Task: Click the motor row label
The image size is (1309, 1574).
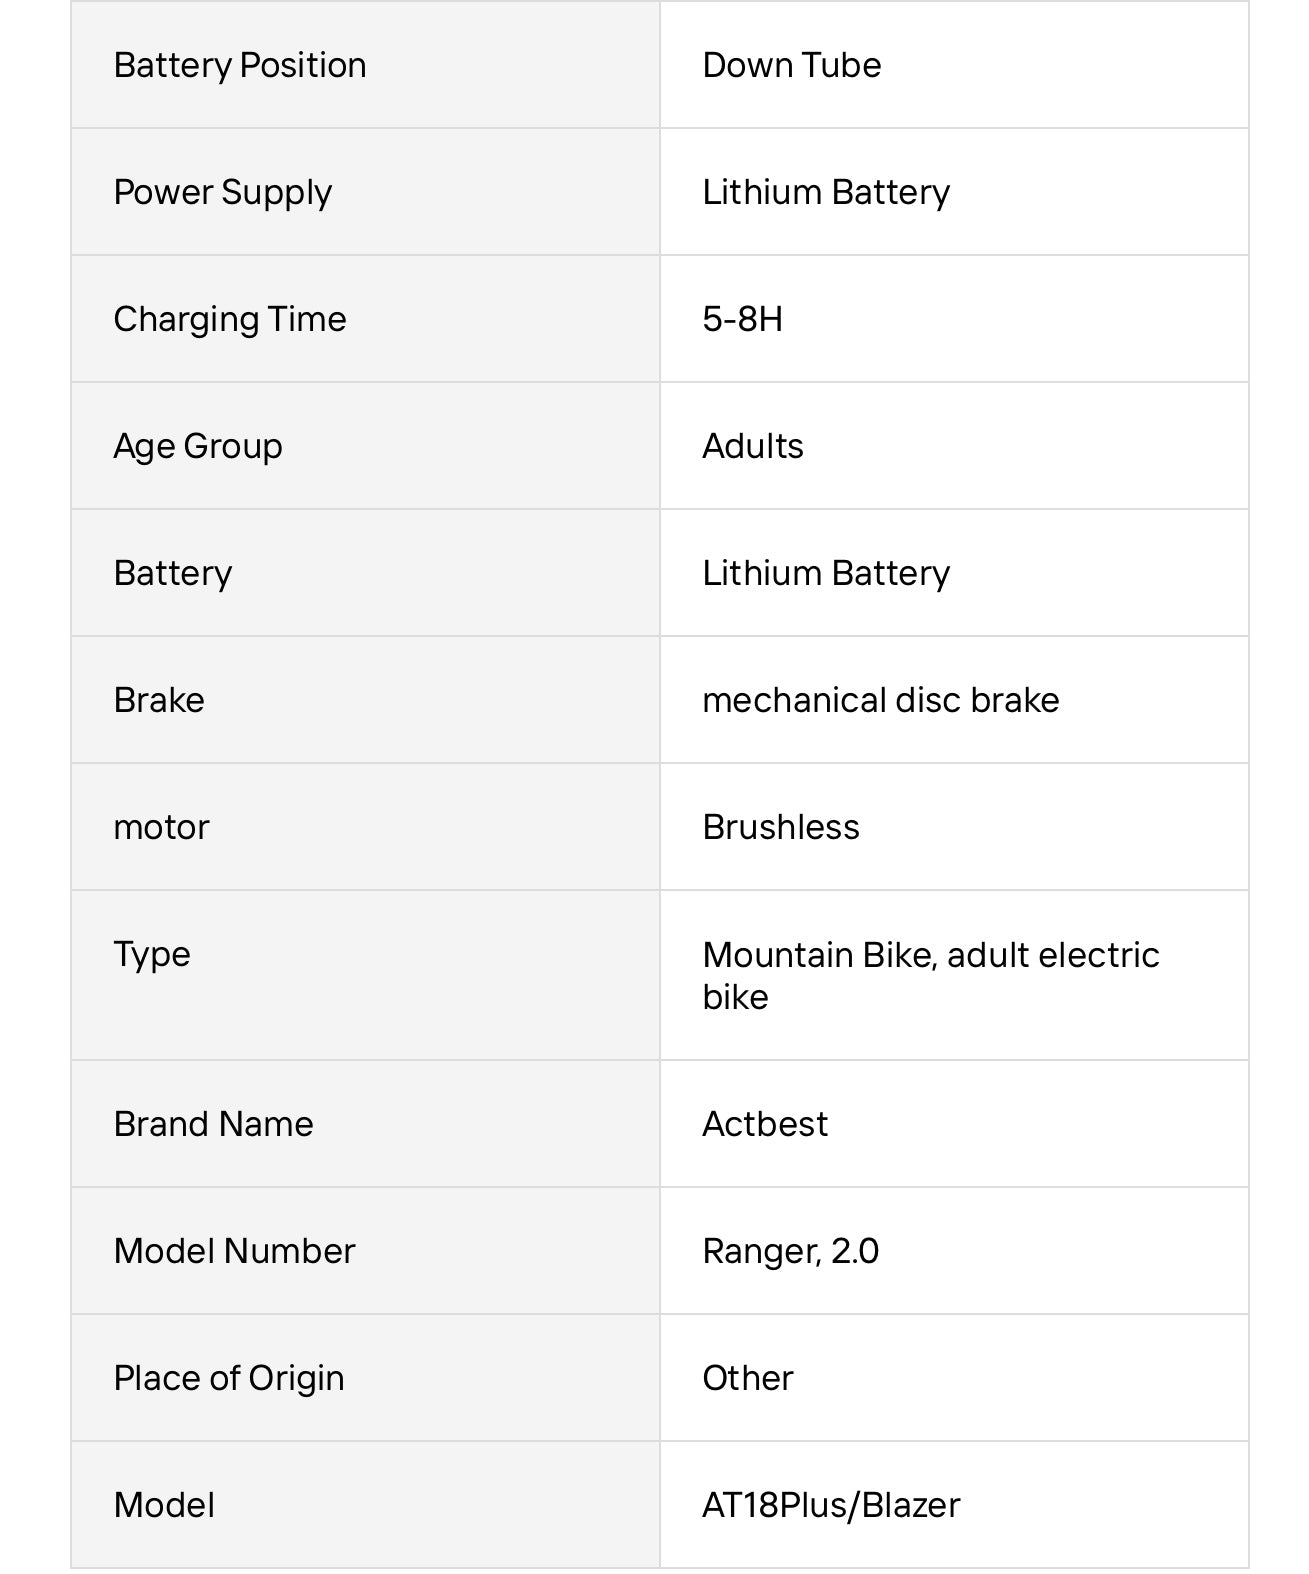Action: pos(161,827)
